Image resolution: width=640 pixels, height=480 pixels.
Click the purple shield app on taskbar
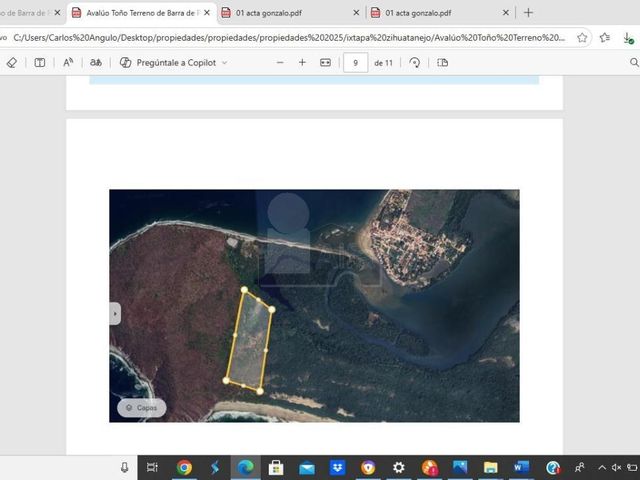click(x=368, y=467)
